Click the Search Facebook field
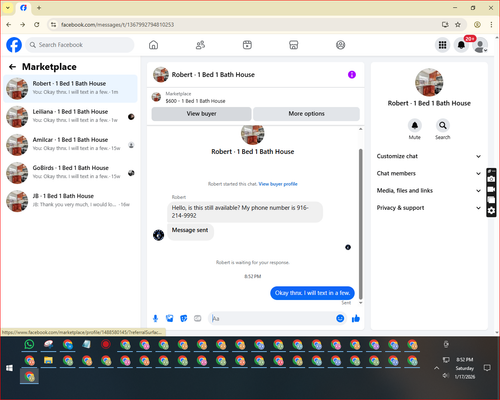The width and height of the screenshot is (500, 400). pos(80,45)
